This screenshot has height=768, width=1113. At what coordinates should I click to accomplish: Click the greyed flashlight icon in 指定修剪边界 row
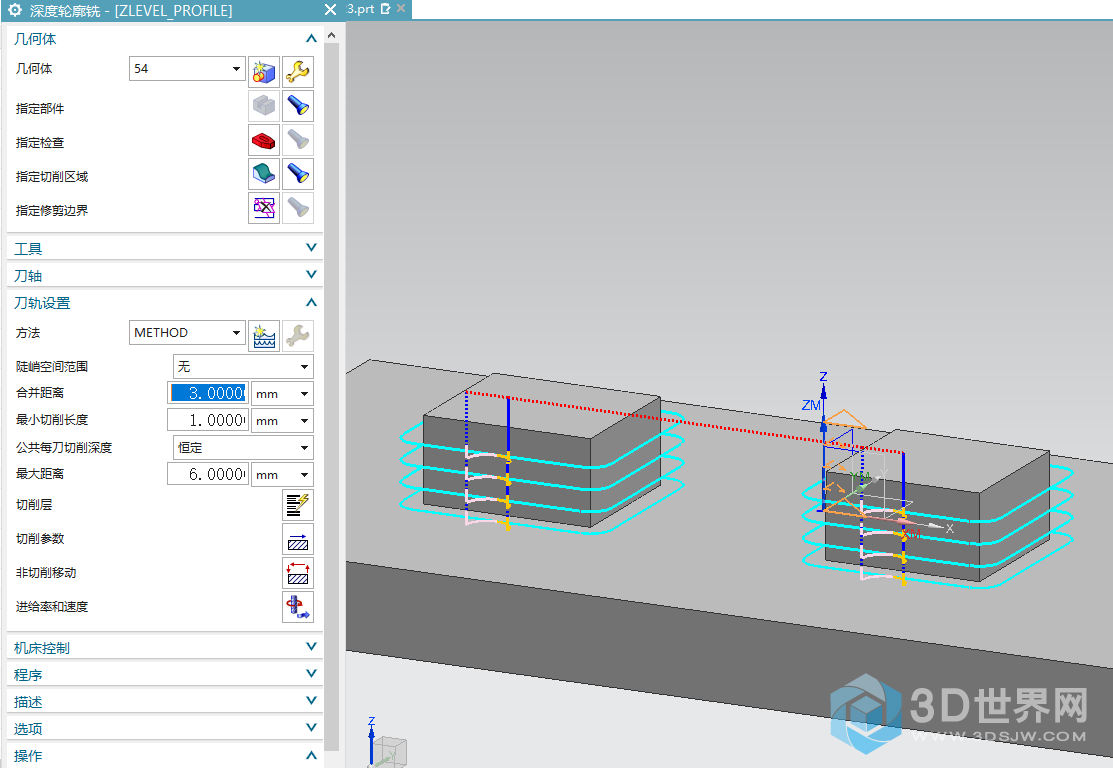point(298,208)
